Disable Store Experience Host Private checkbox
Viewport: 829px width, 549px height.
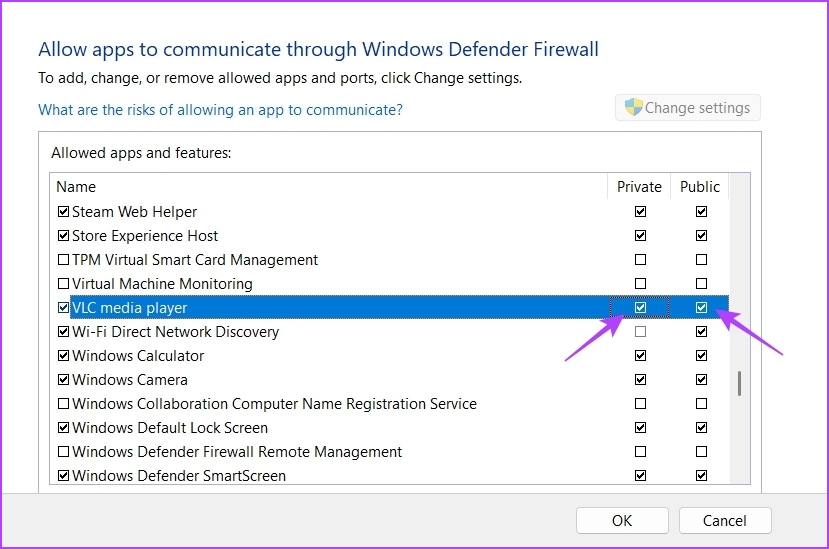[x=640, y=235]
